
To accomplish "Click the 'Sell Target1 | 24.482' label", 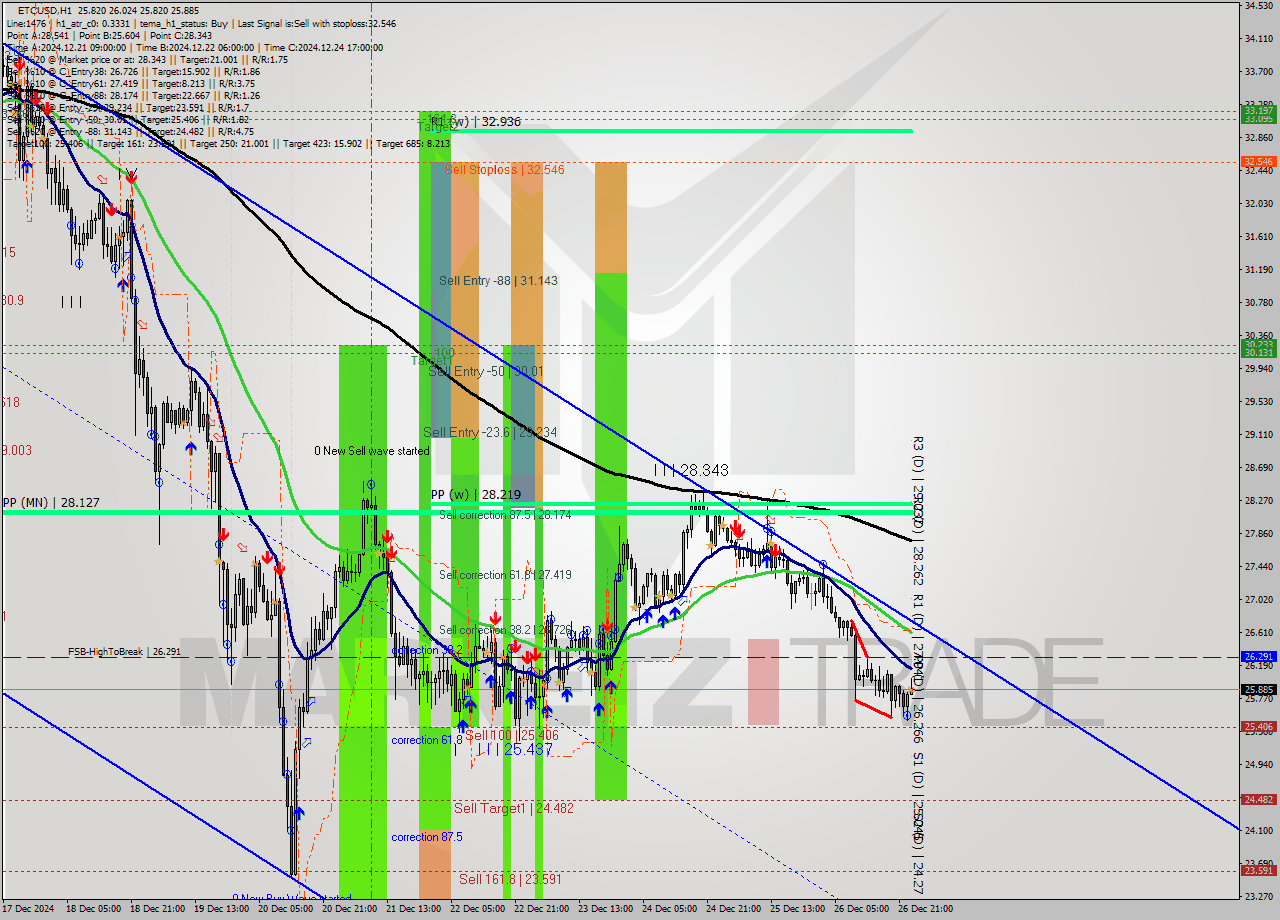I will (x=514, y=808).
